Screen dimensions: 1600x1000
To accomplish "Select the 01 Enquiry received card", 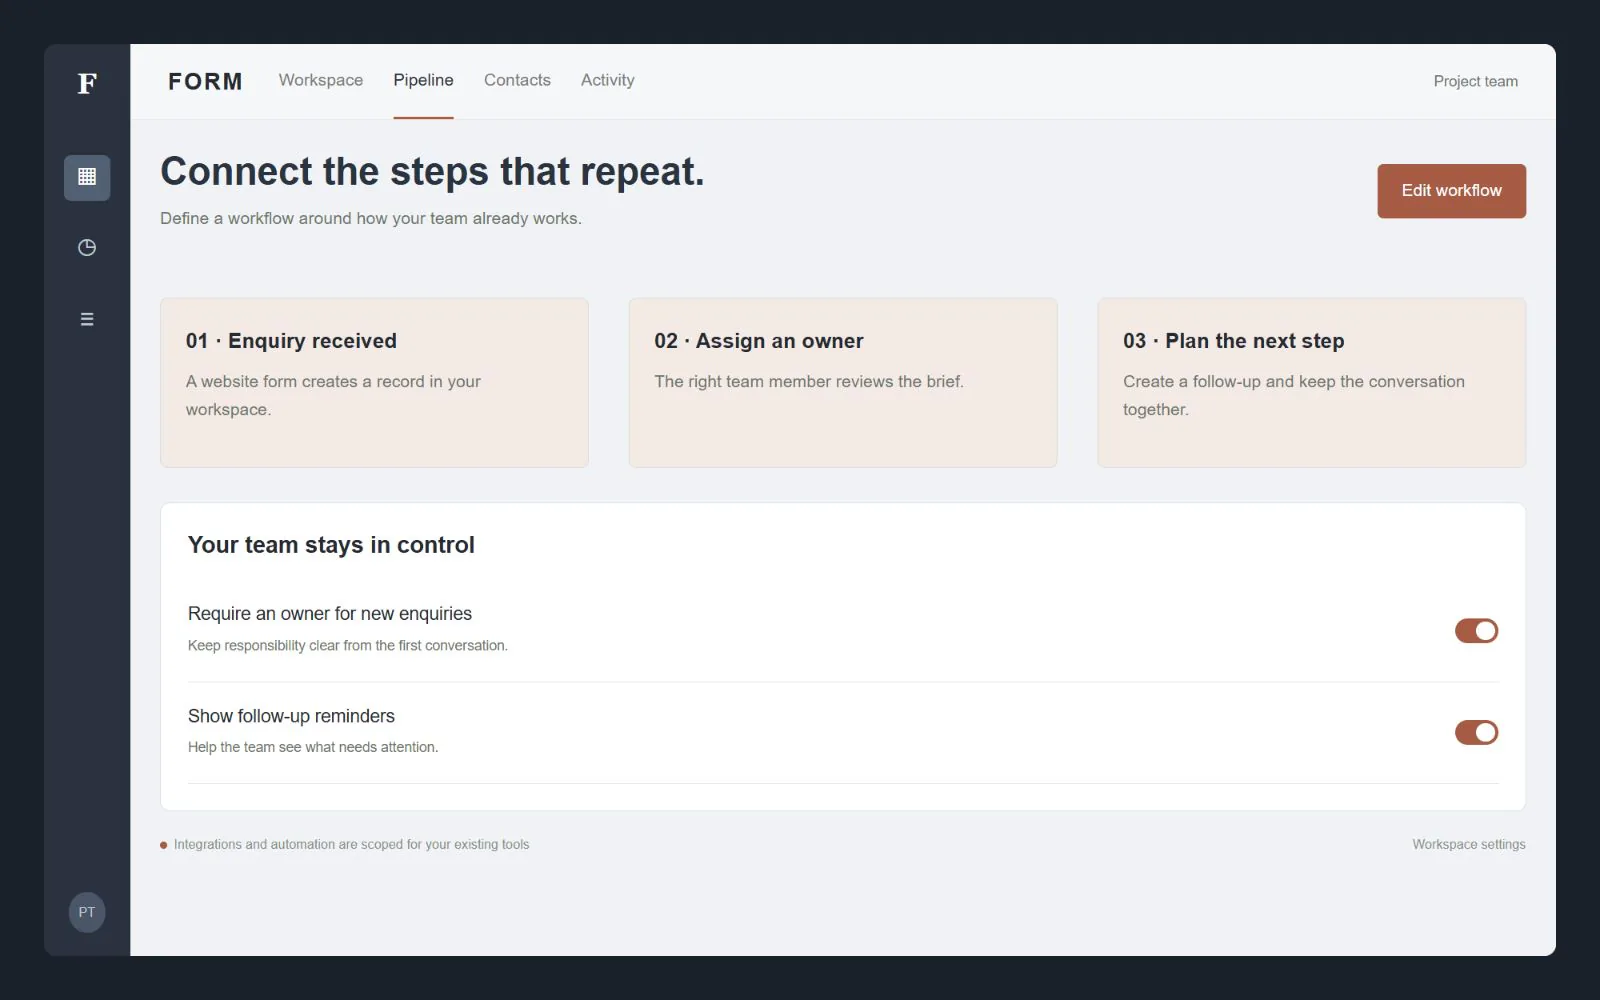I will [x=374, y=382].
